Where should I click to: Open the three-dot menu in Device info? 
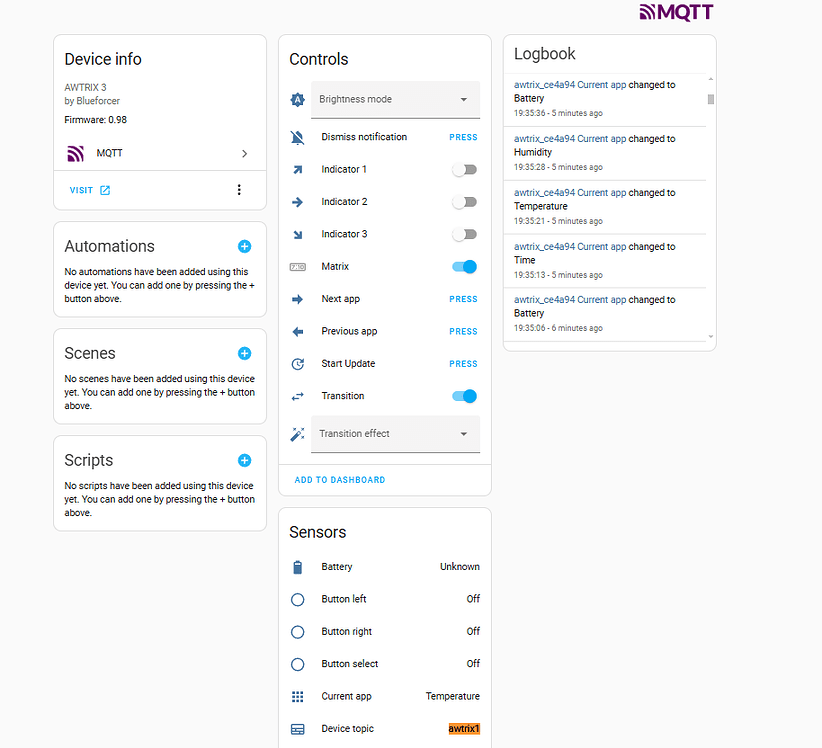pyautogui.click(x=238, y=190)
